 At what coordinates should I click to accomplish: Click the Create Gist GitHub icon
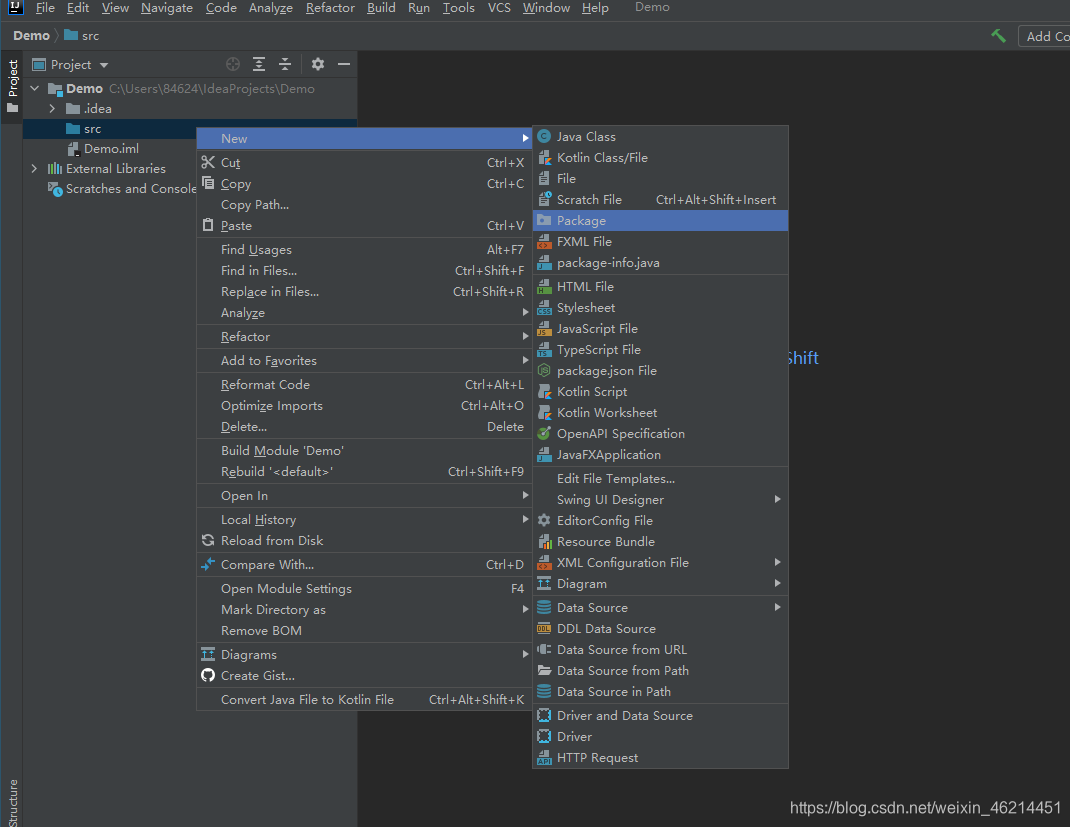pos(208,676)
